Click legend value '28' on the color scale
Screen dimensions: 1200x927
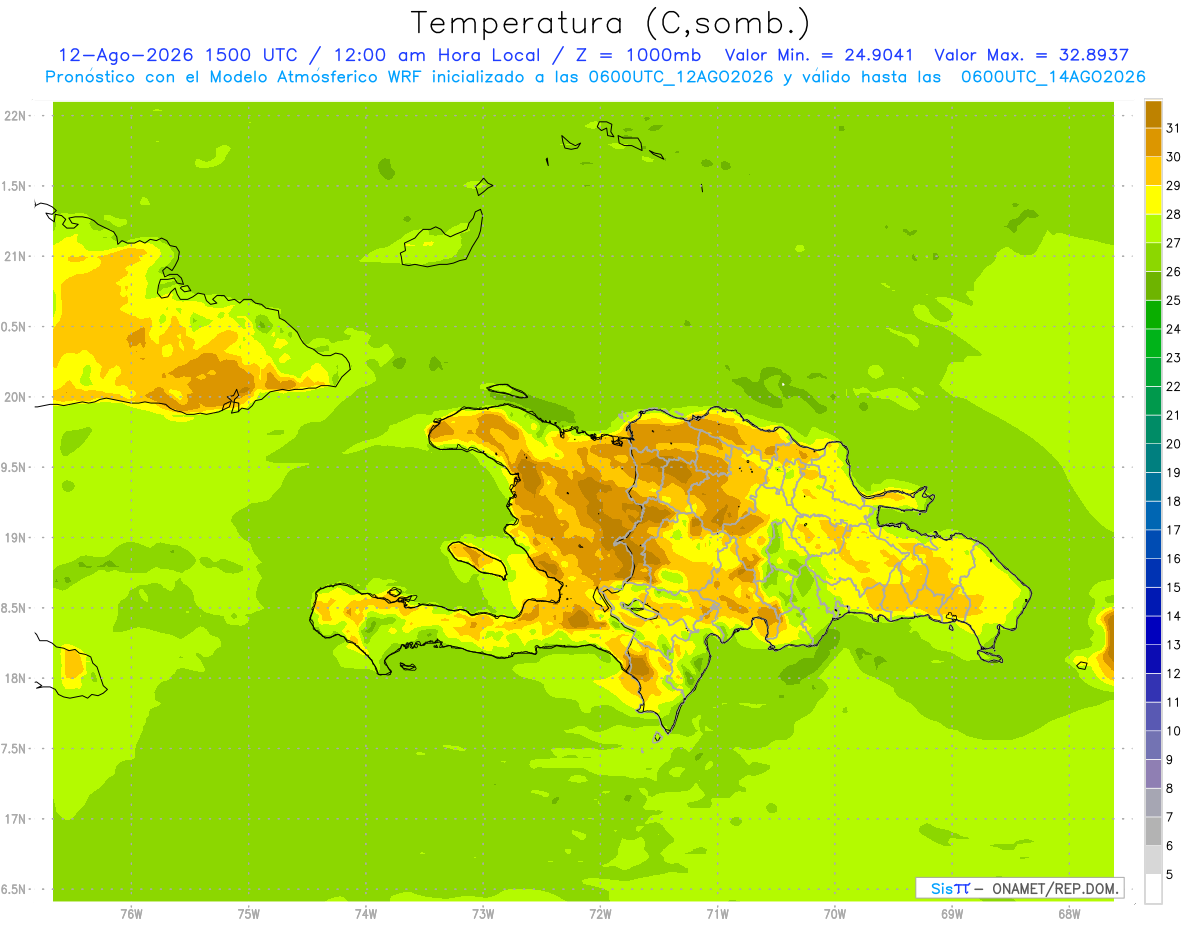1173,214
